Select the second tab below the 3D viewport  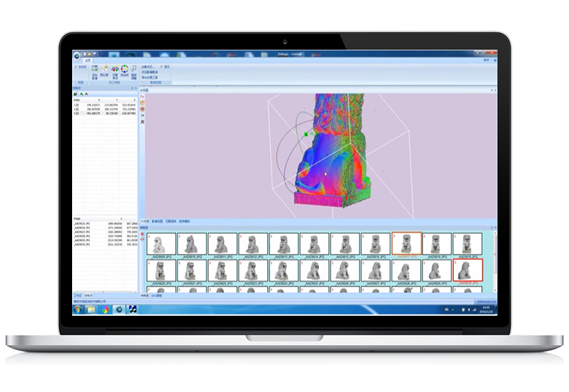coord(157,221)
